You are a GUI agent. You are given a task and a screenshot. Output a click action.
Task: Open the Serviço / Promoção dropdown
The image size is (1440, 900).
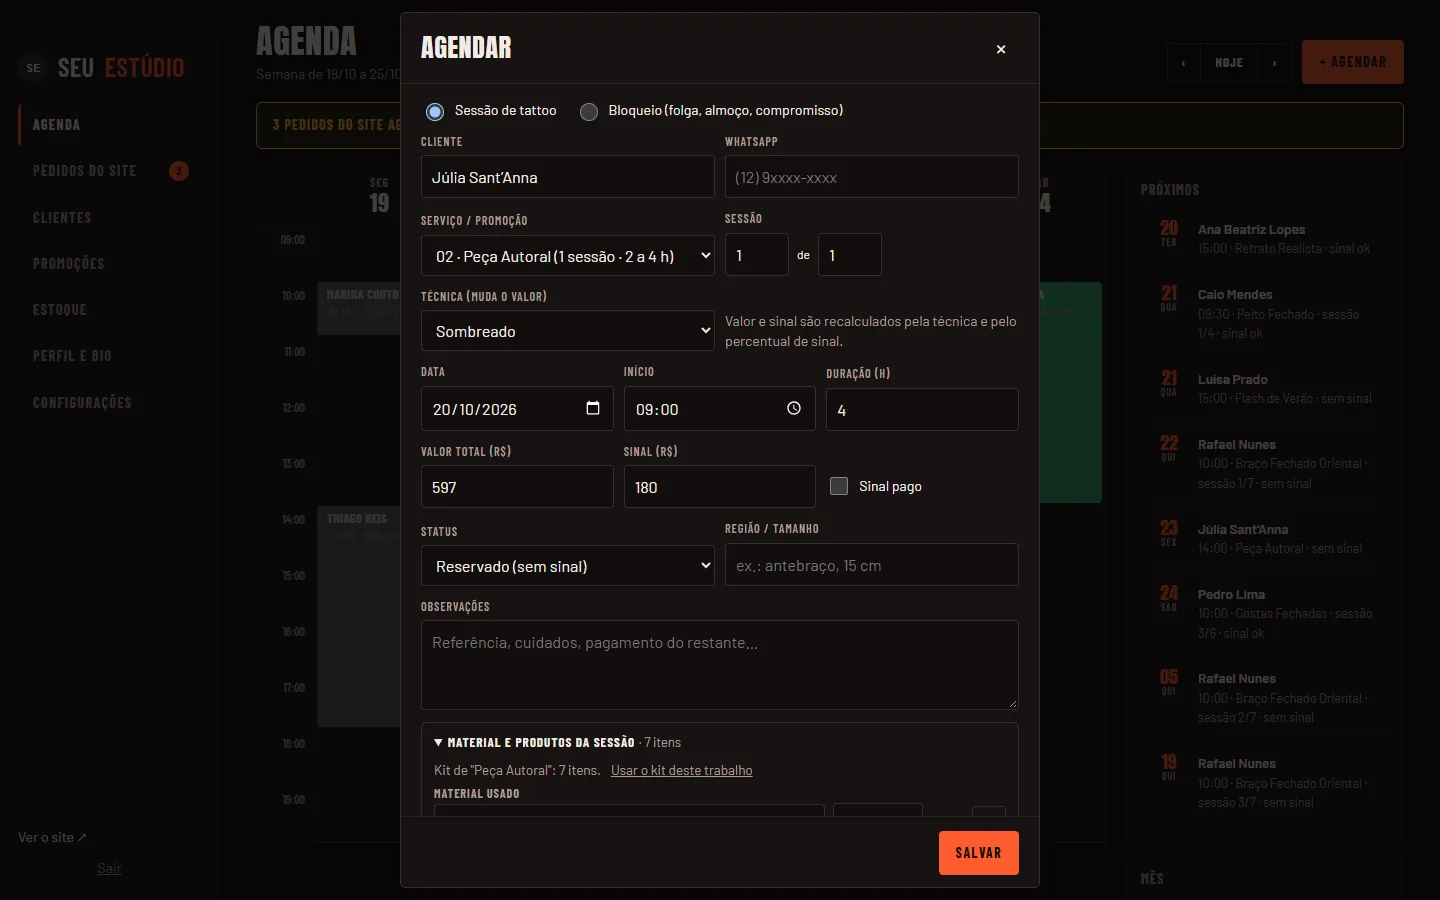pos(568,256)
